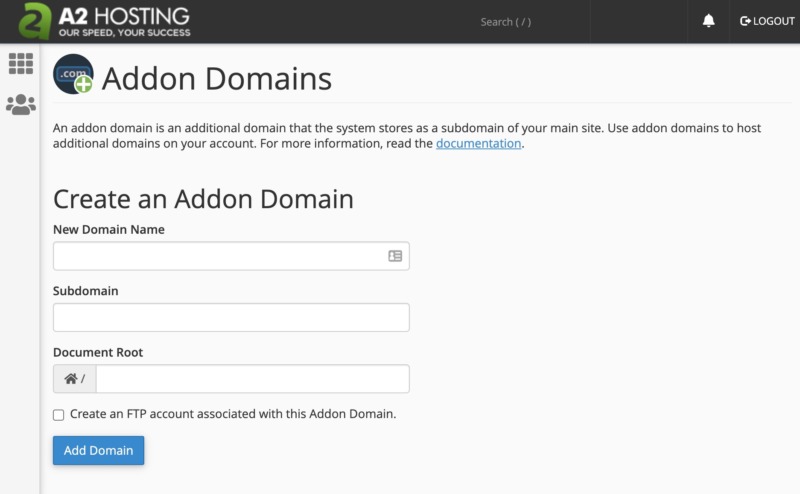Enable the Create an FTP account checkbox
This screenshot has height=494, width=800.
[x=59, y=414]
